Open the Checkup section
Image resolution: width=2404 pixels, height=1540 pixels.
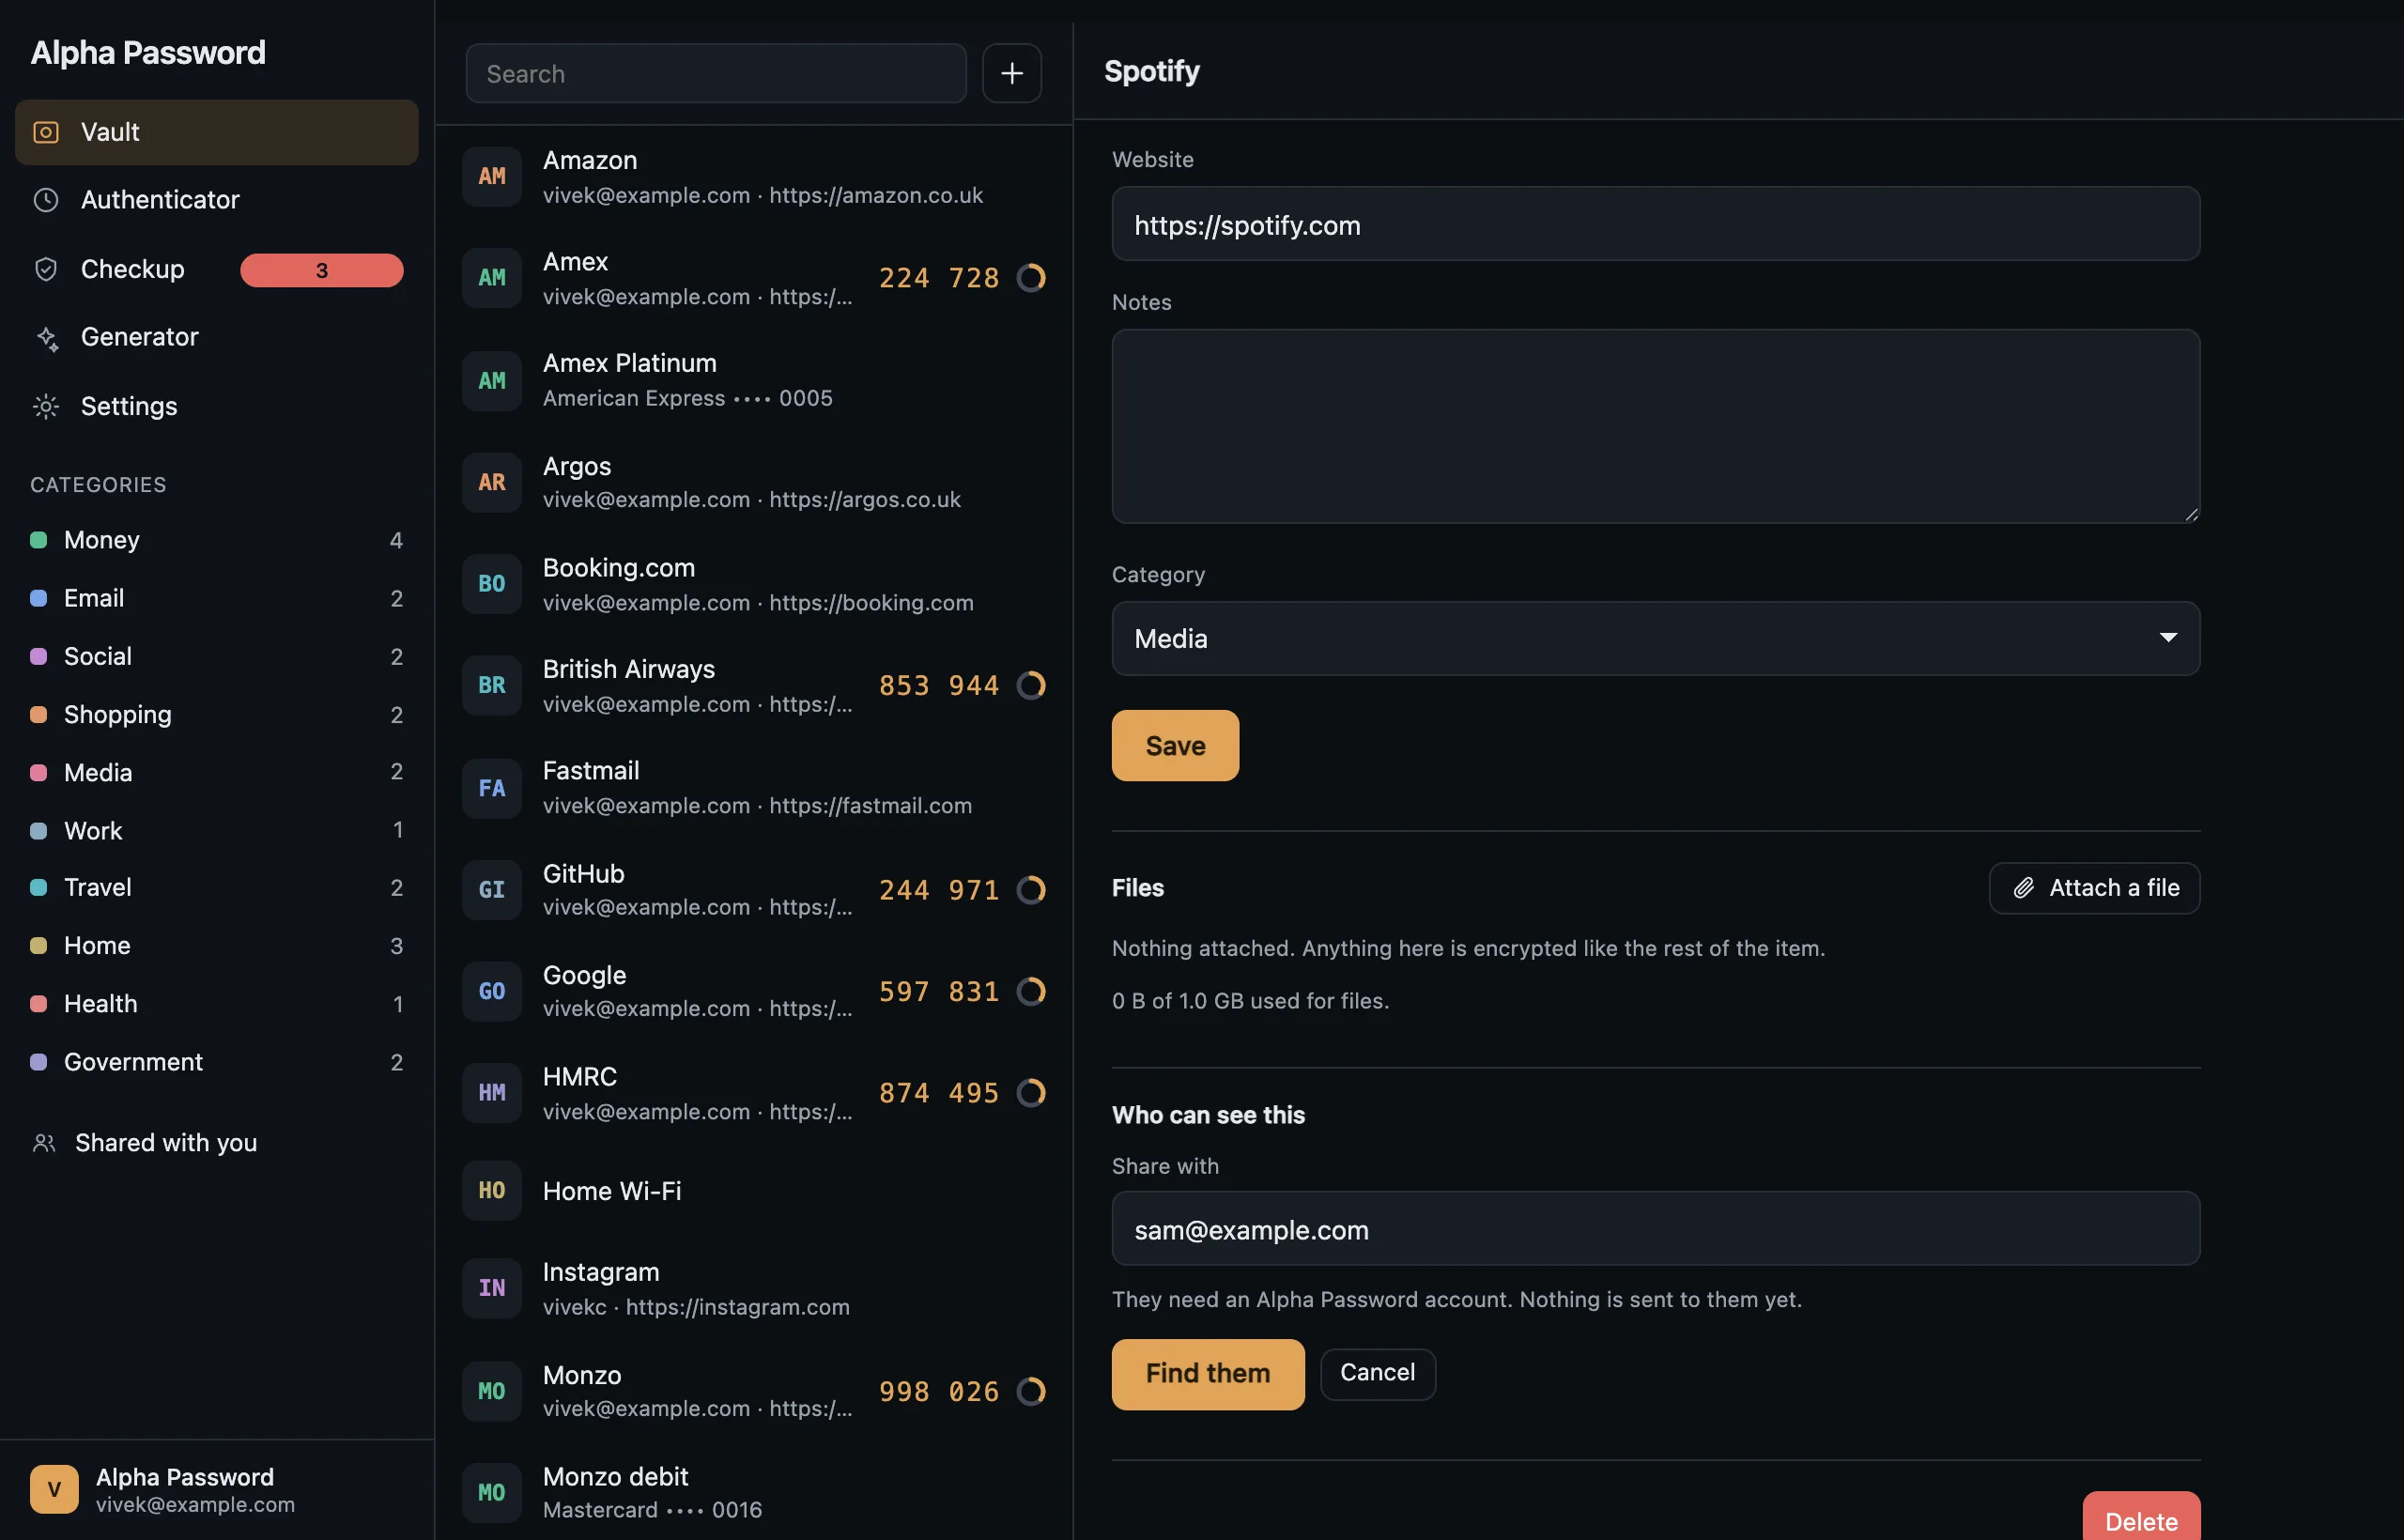click(x=216, y=269)
